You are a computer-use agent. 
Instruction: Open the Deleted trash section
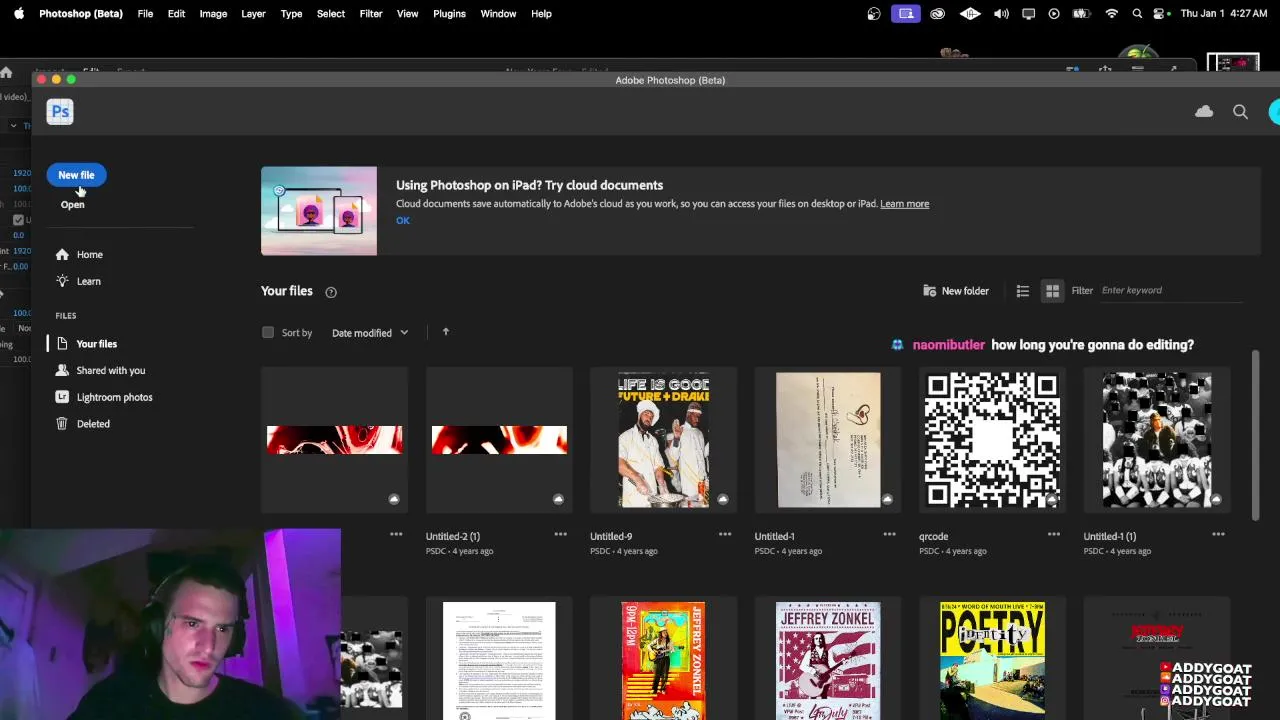83,424
